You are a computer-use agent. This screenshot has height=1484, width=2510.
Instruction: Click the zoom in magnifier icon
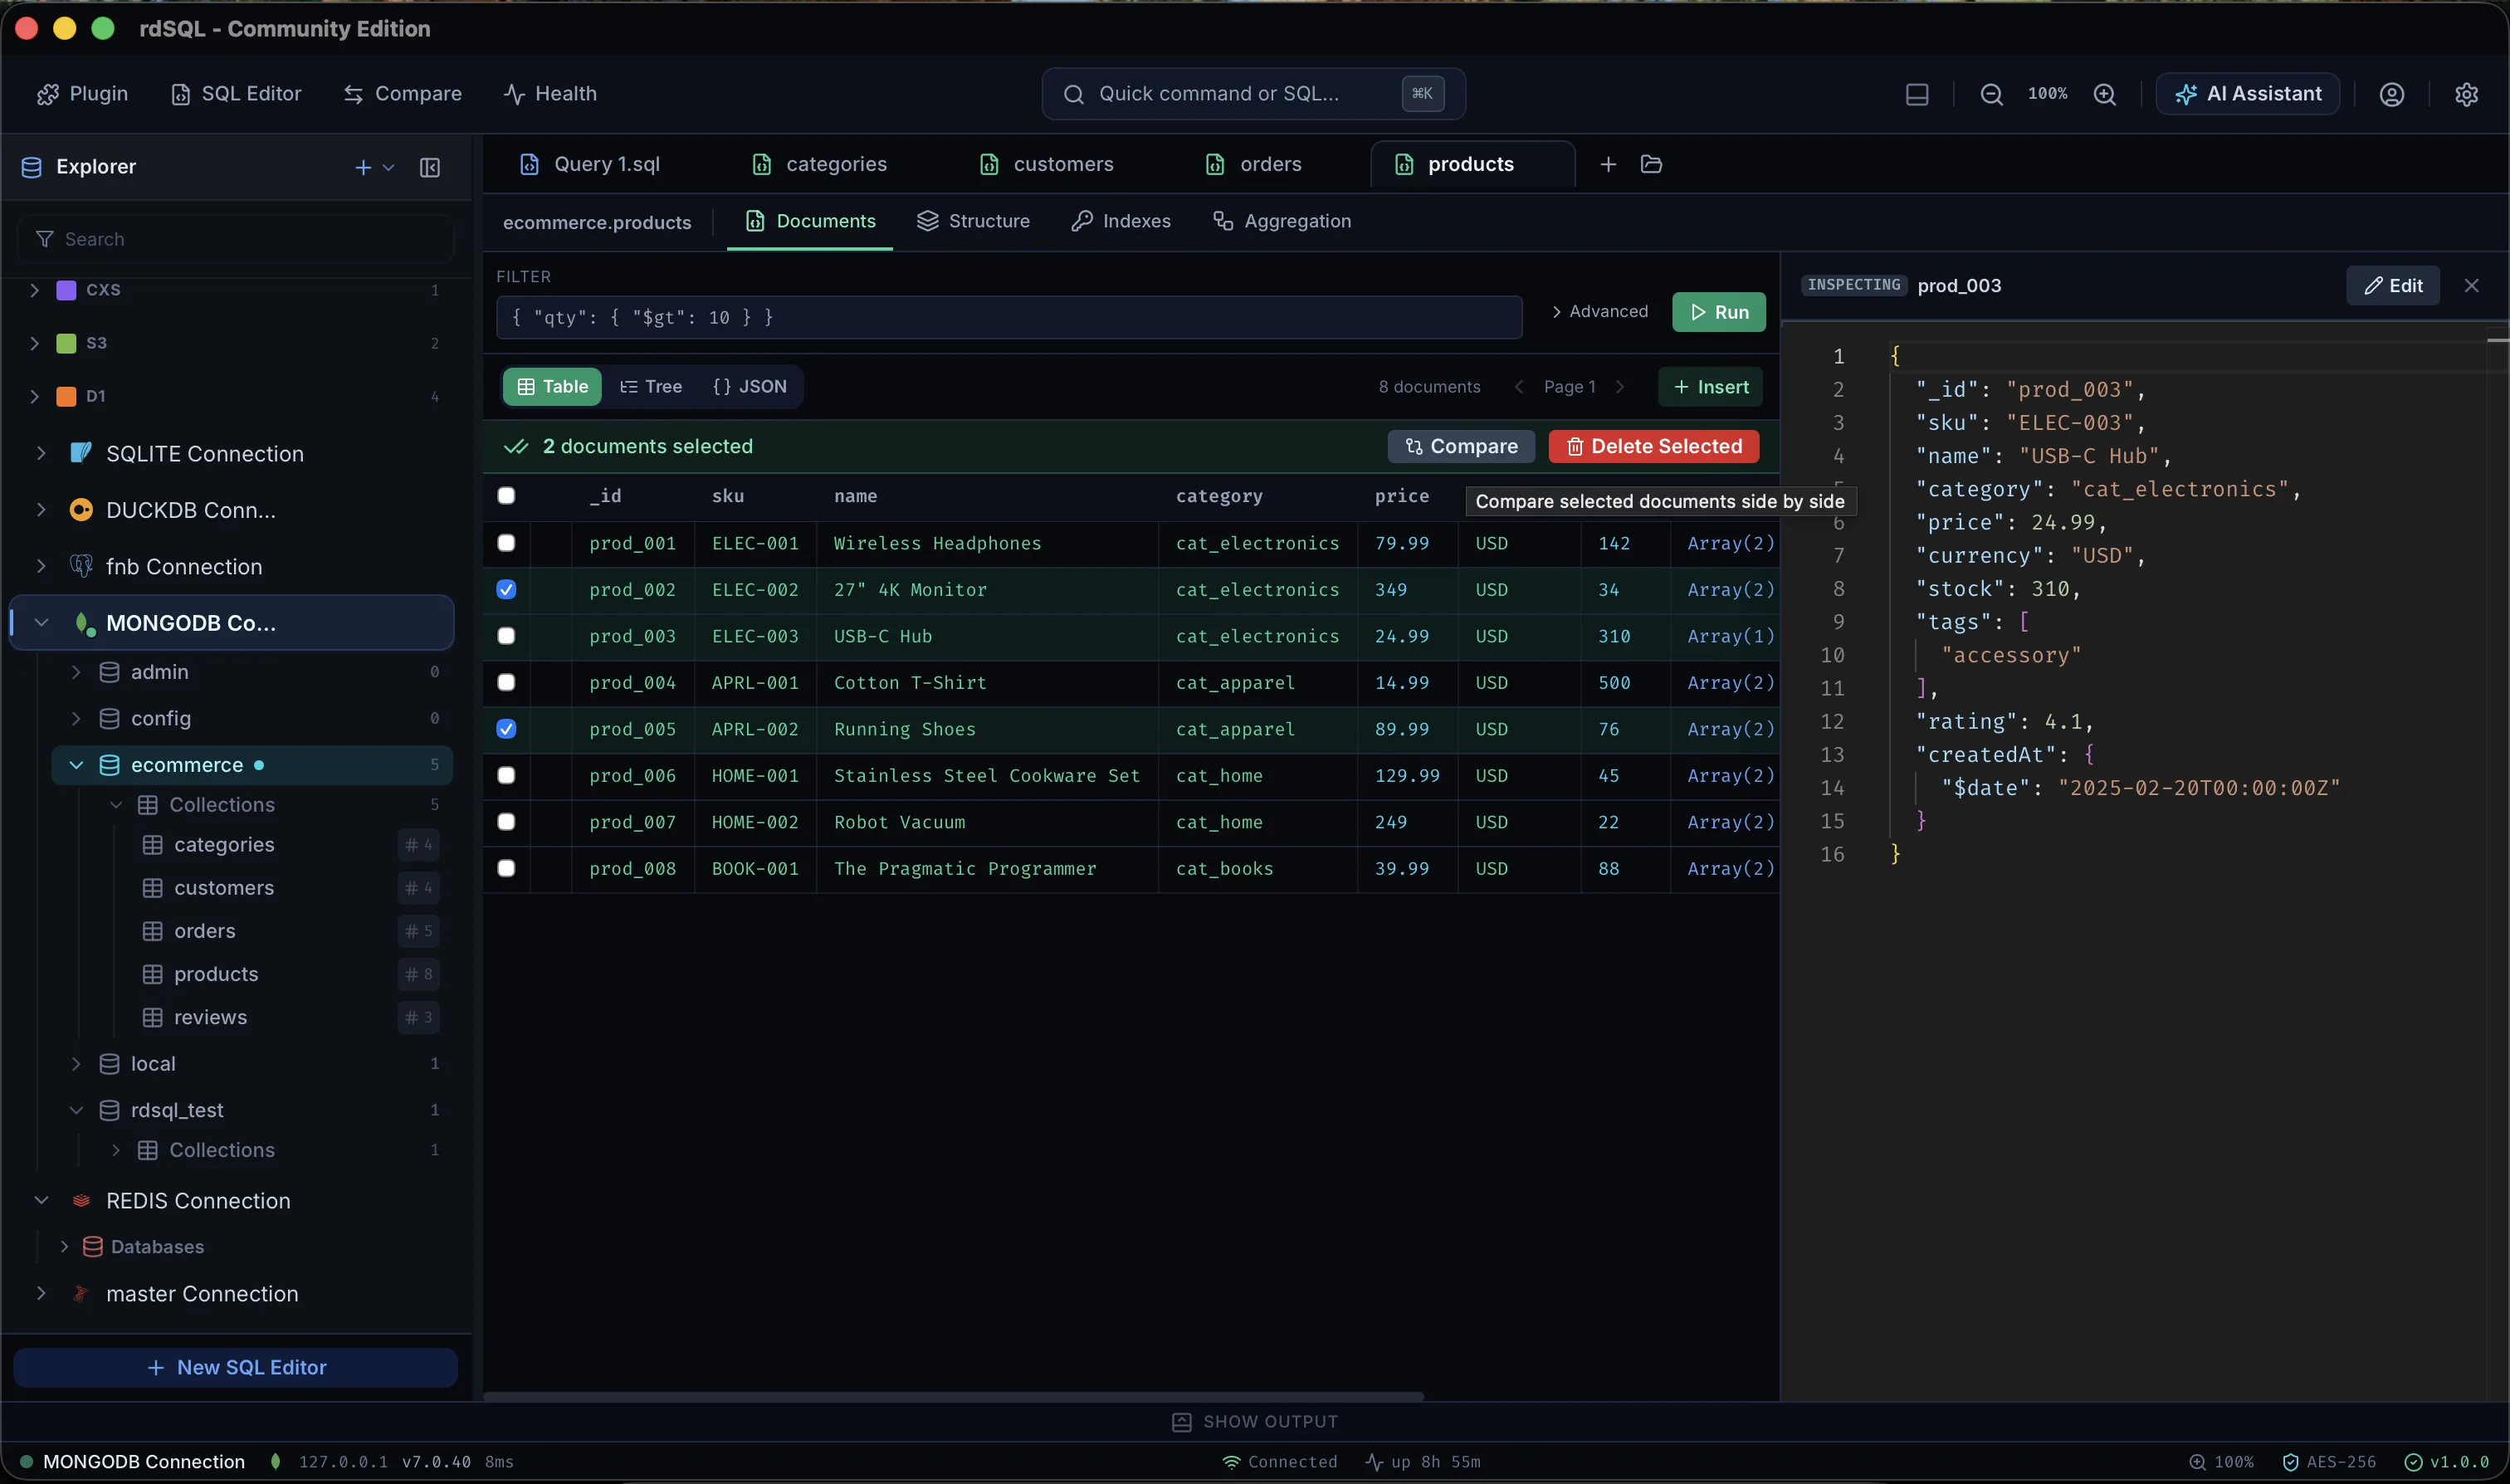pos(2104,94)
